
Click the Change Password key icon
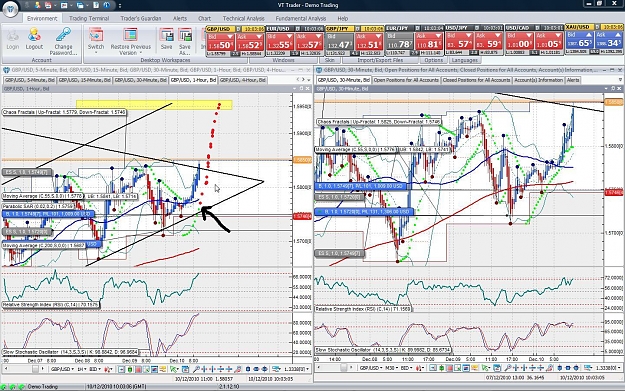[63, 34]
